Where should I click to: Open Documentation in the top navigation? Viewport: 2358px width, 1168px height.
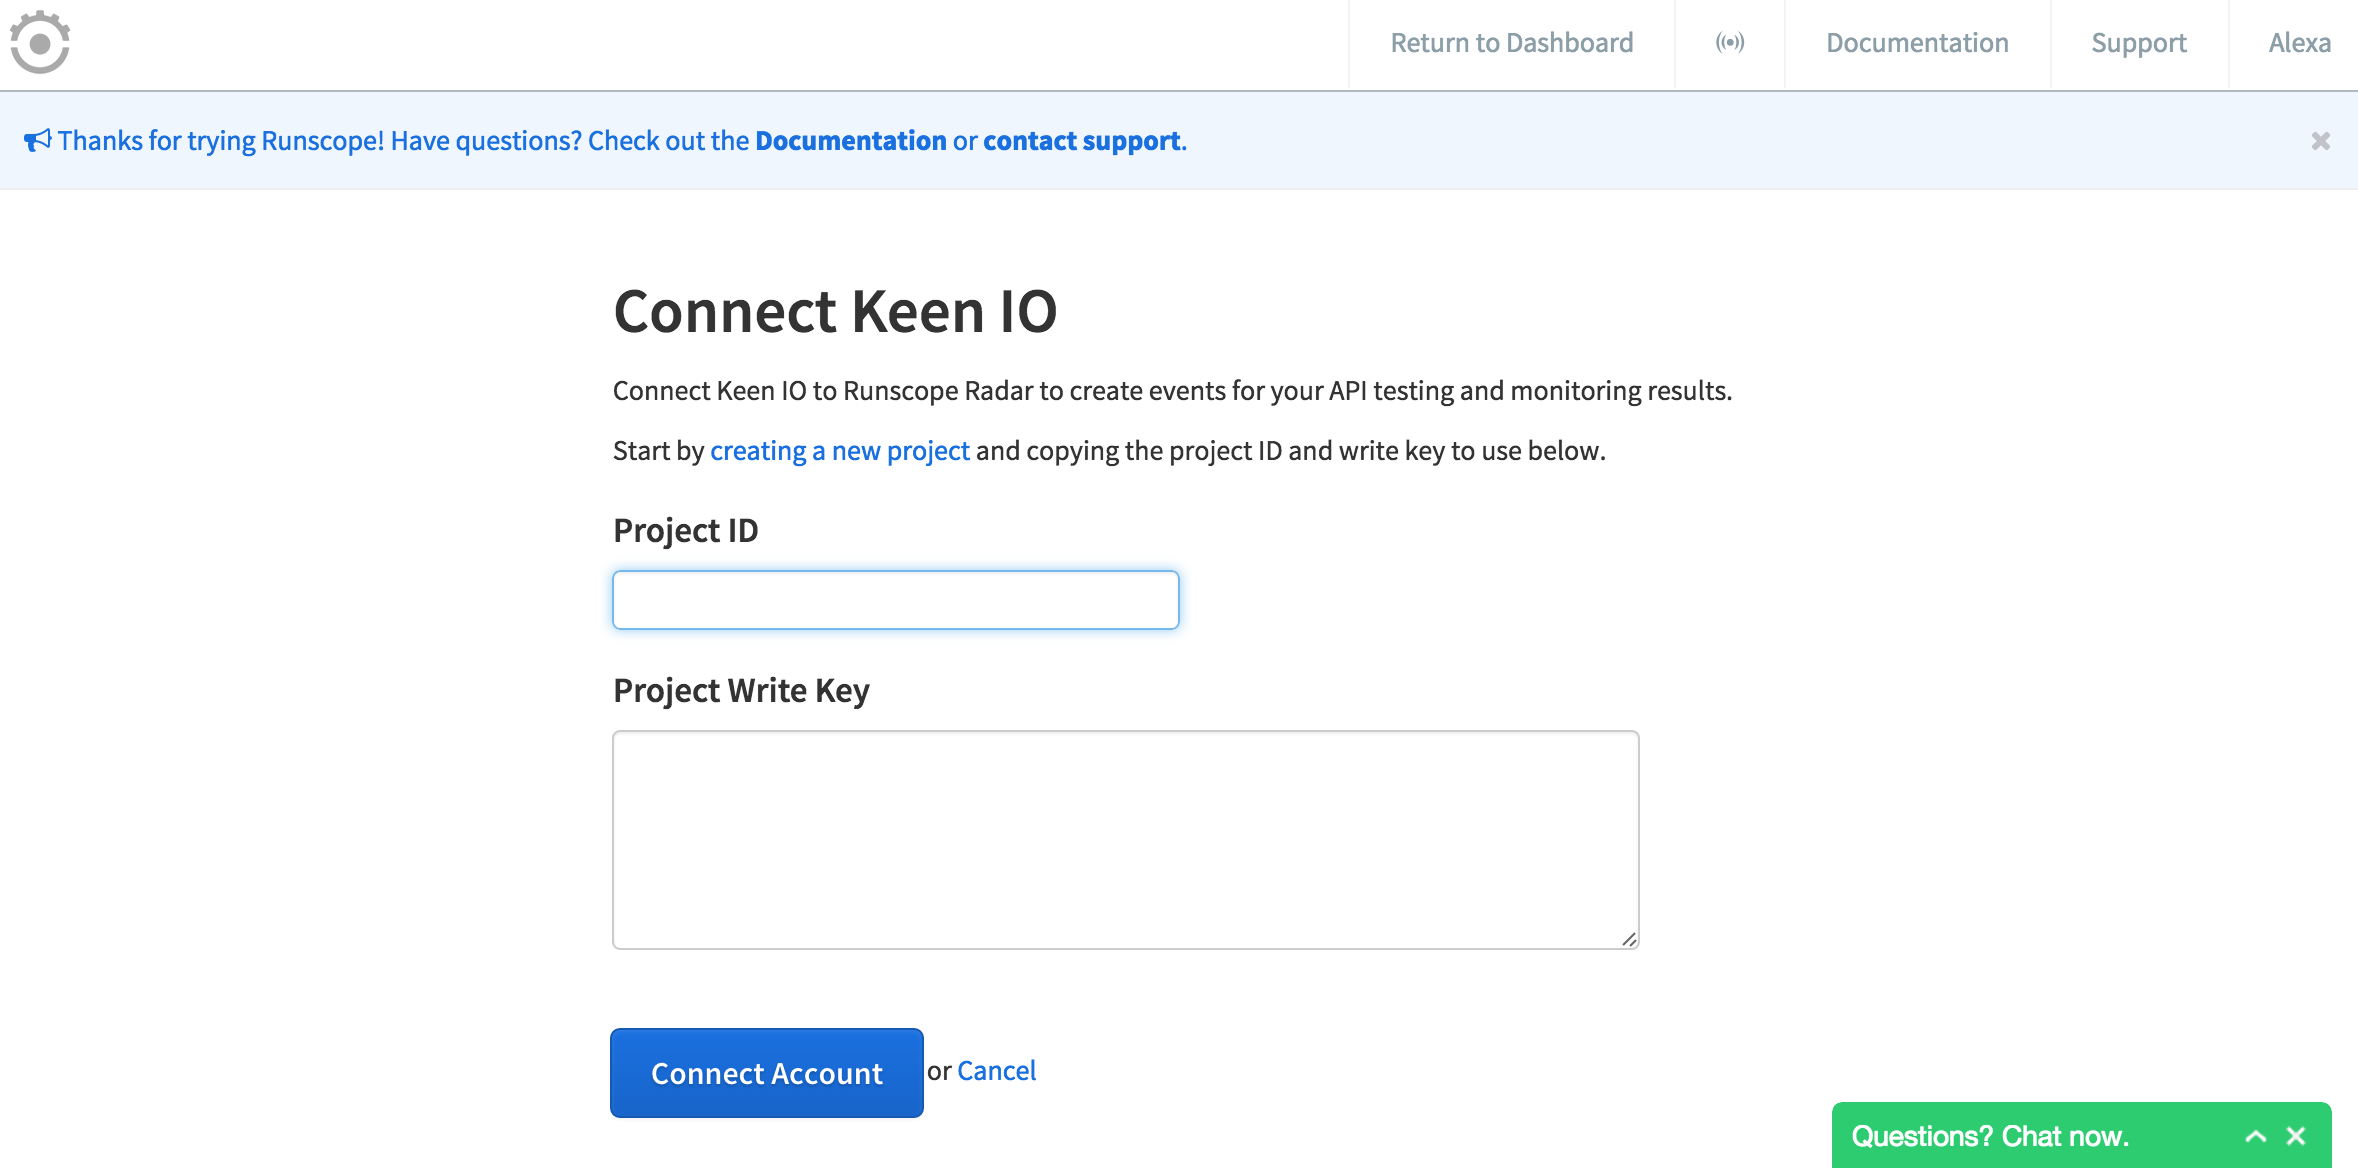coord(1917,43)
